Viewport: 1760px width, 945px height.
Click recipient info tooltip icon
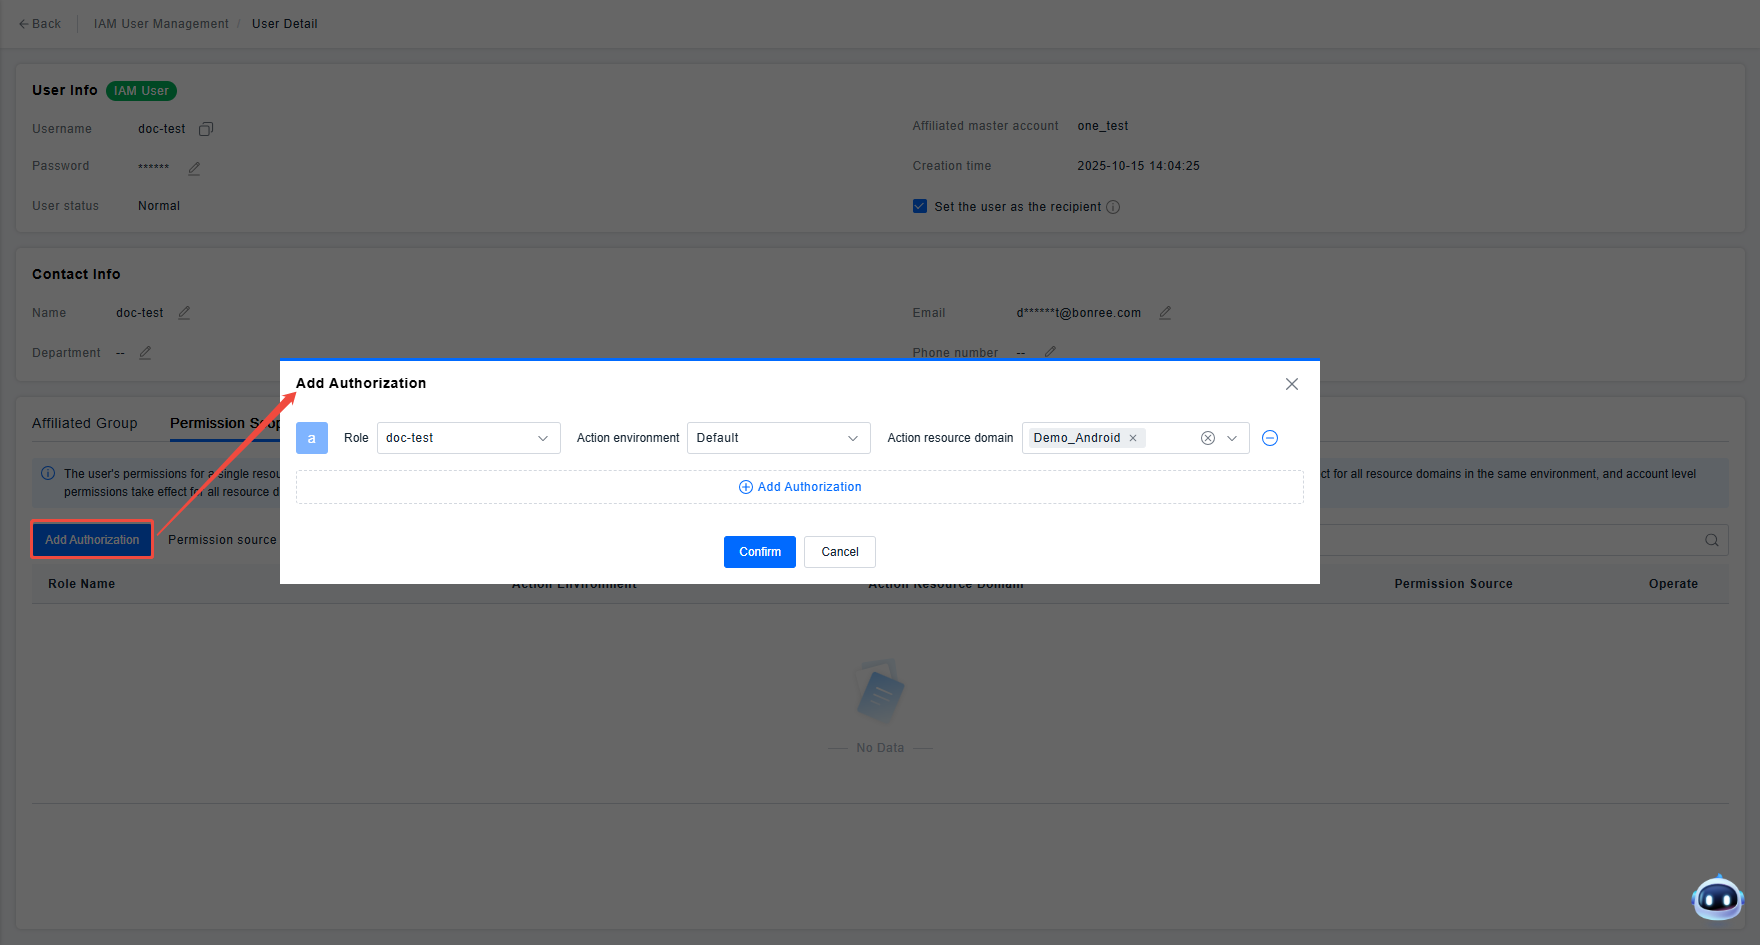(x=1113, y=207)
